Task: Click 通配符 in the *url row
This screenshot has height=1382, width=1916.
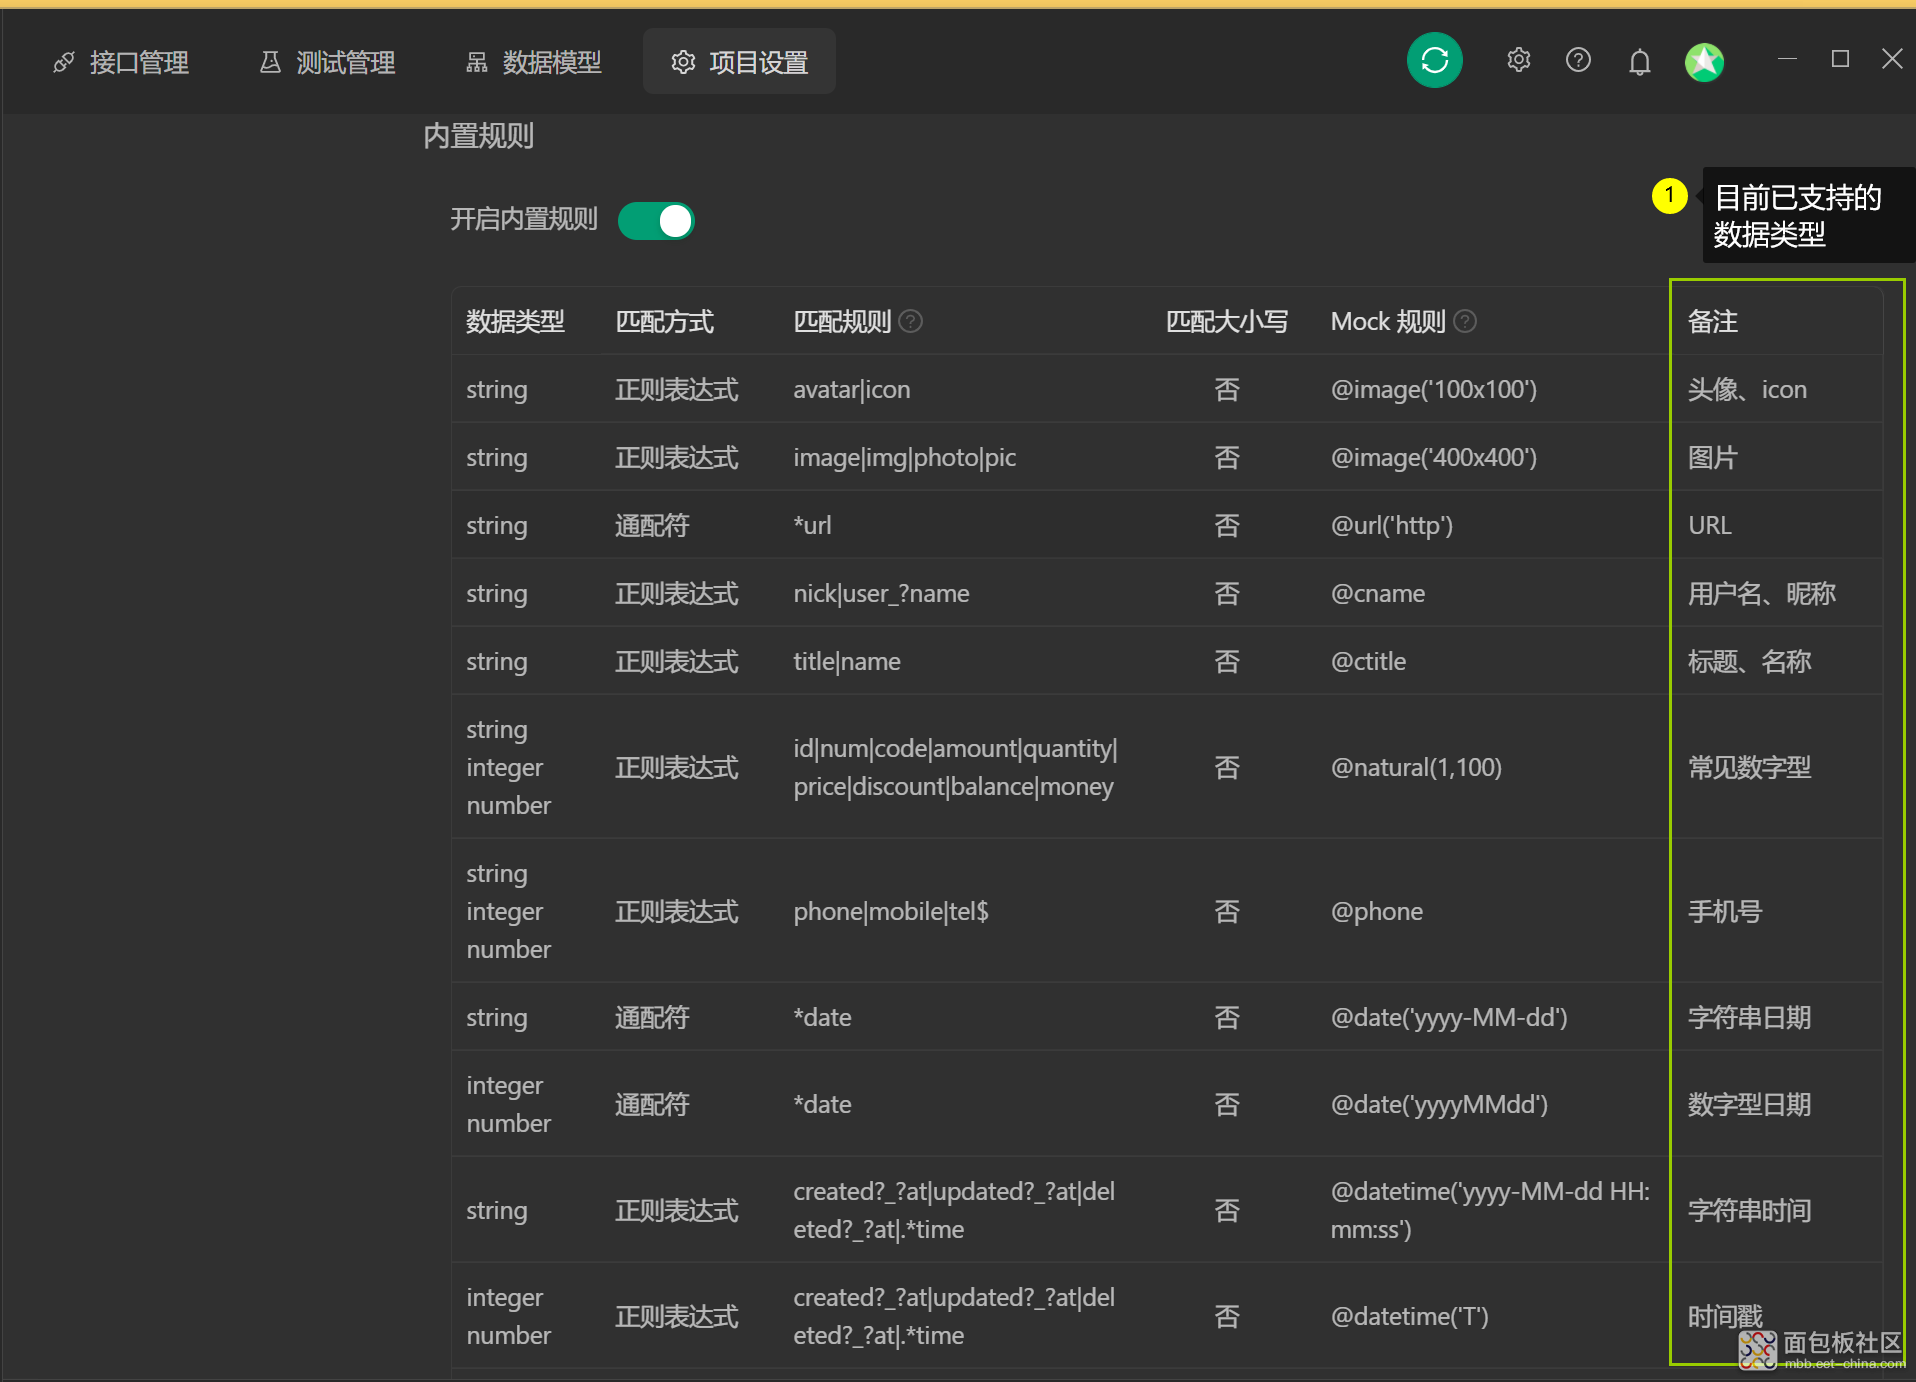Action: [x=652, y=525]
